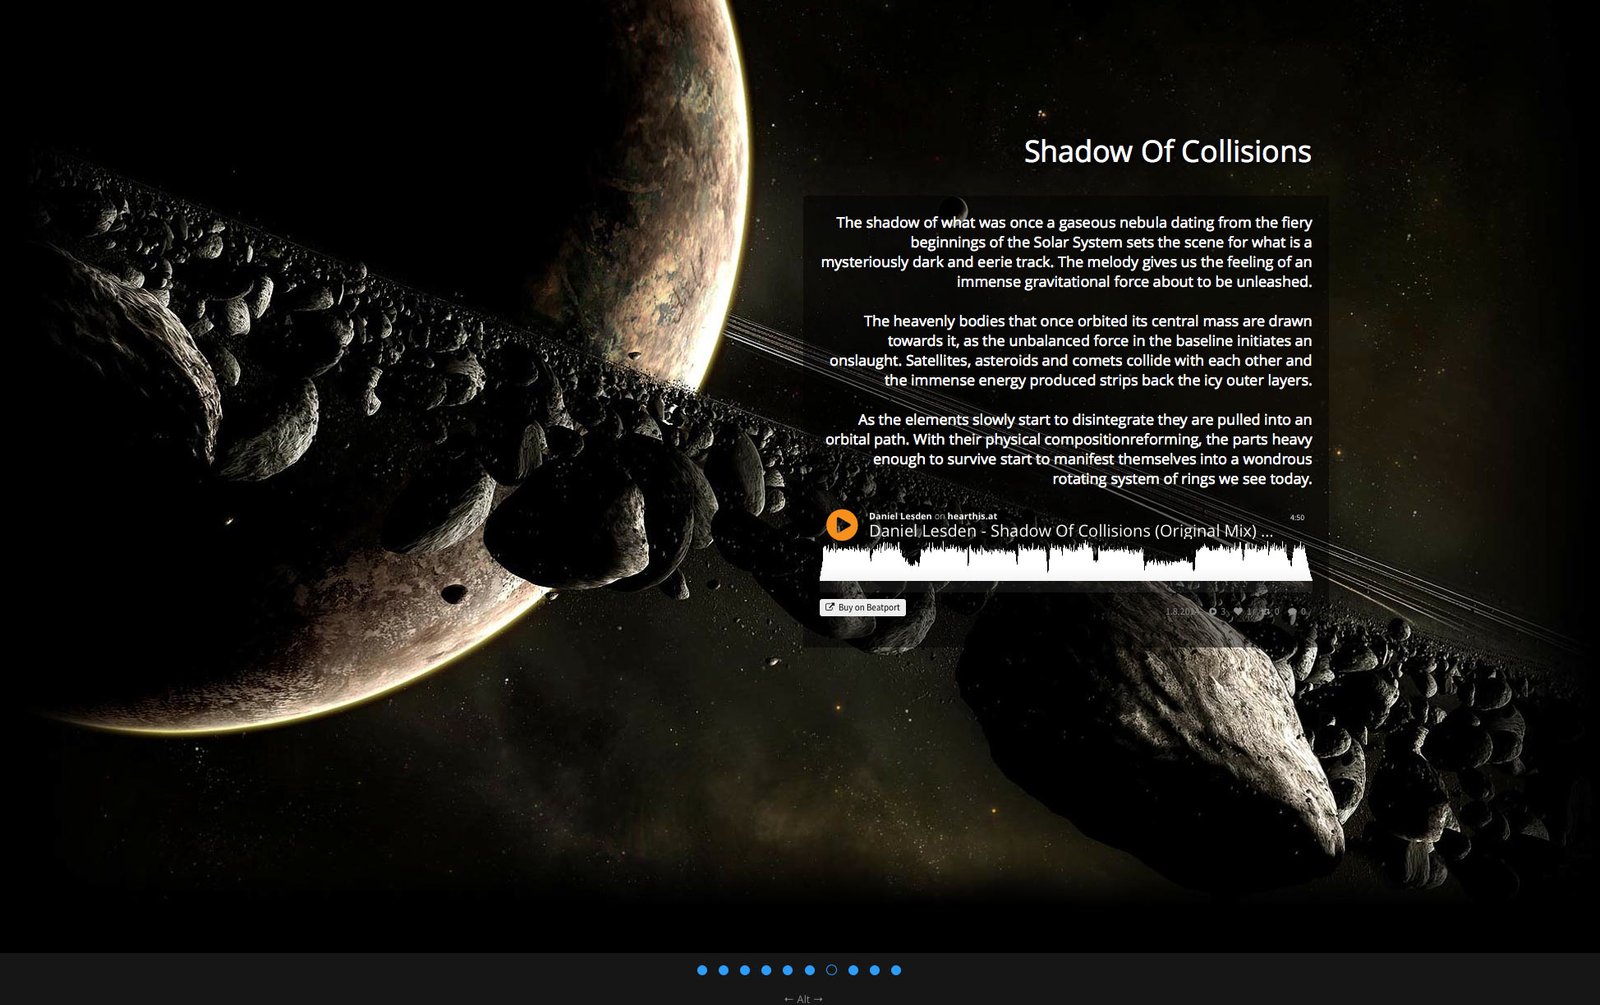Click the heart likes icon in player

[x=1238, y=611]
